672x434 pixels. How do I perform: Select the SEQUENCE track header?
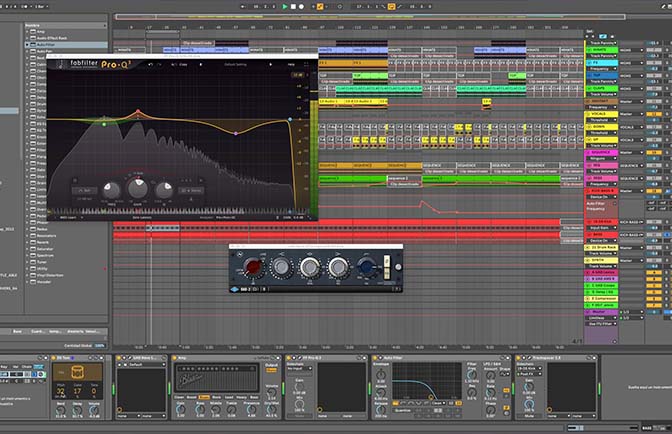(x=601, y=153)
